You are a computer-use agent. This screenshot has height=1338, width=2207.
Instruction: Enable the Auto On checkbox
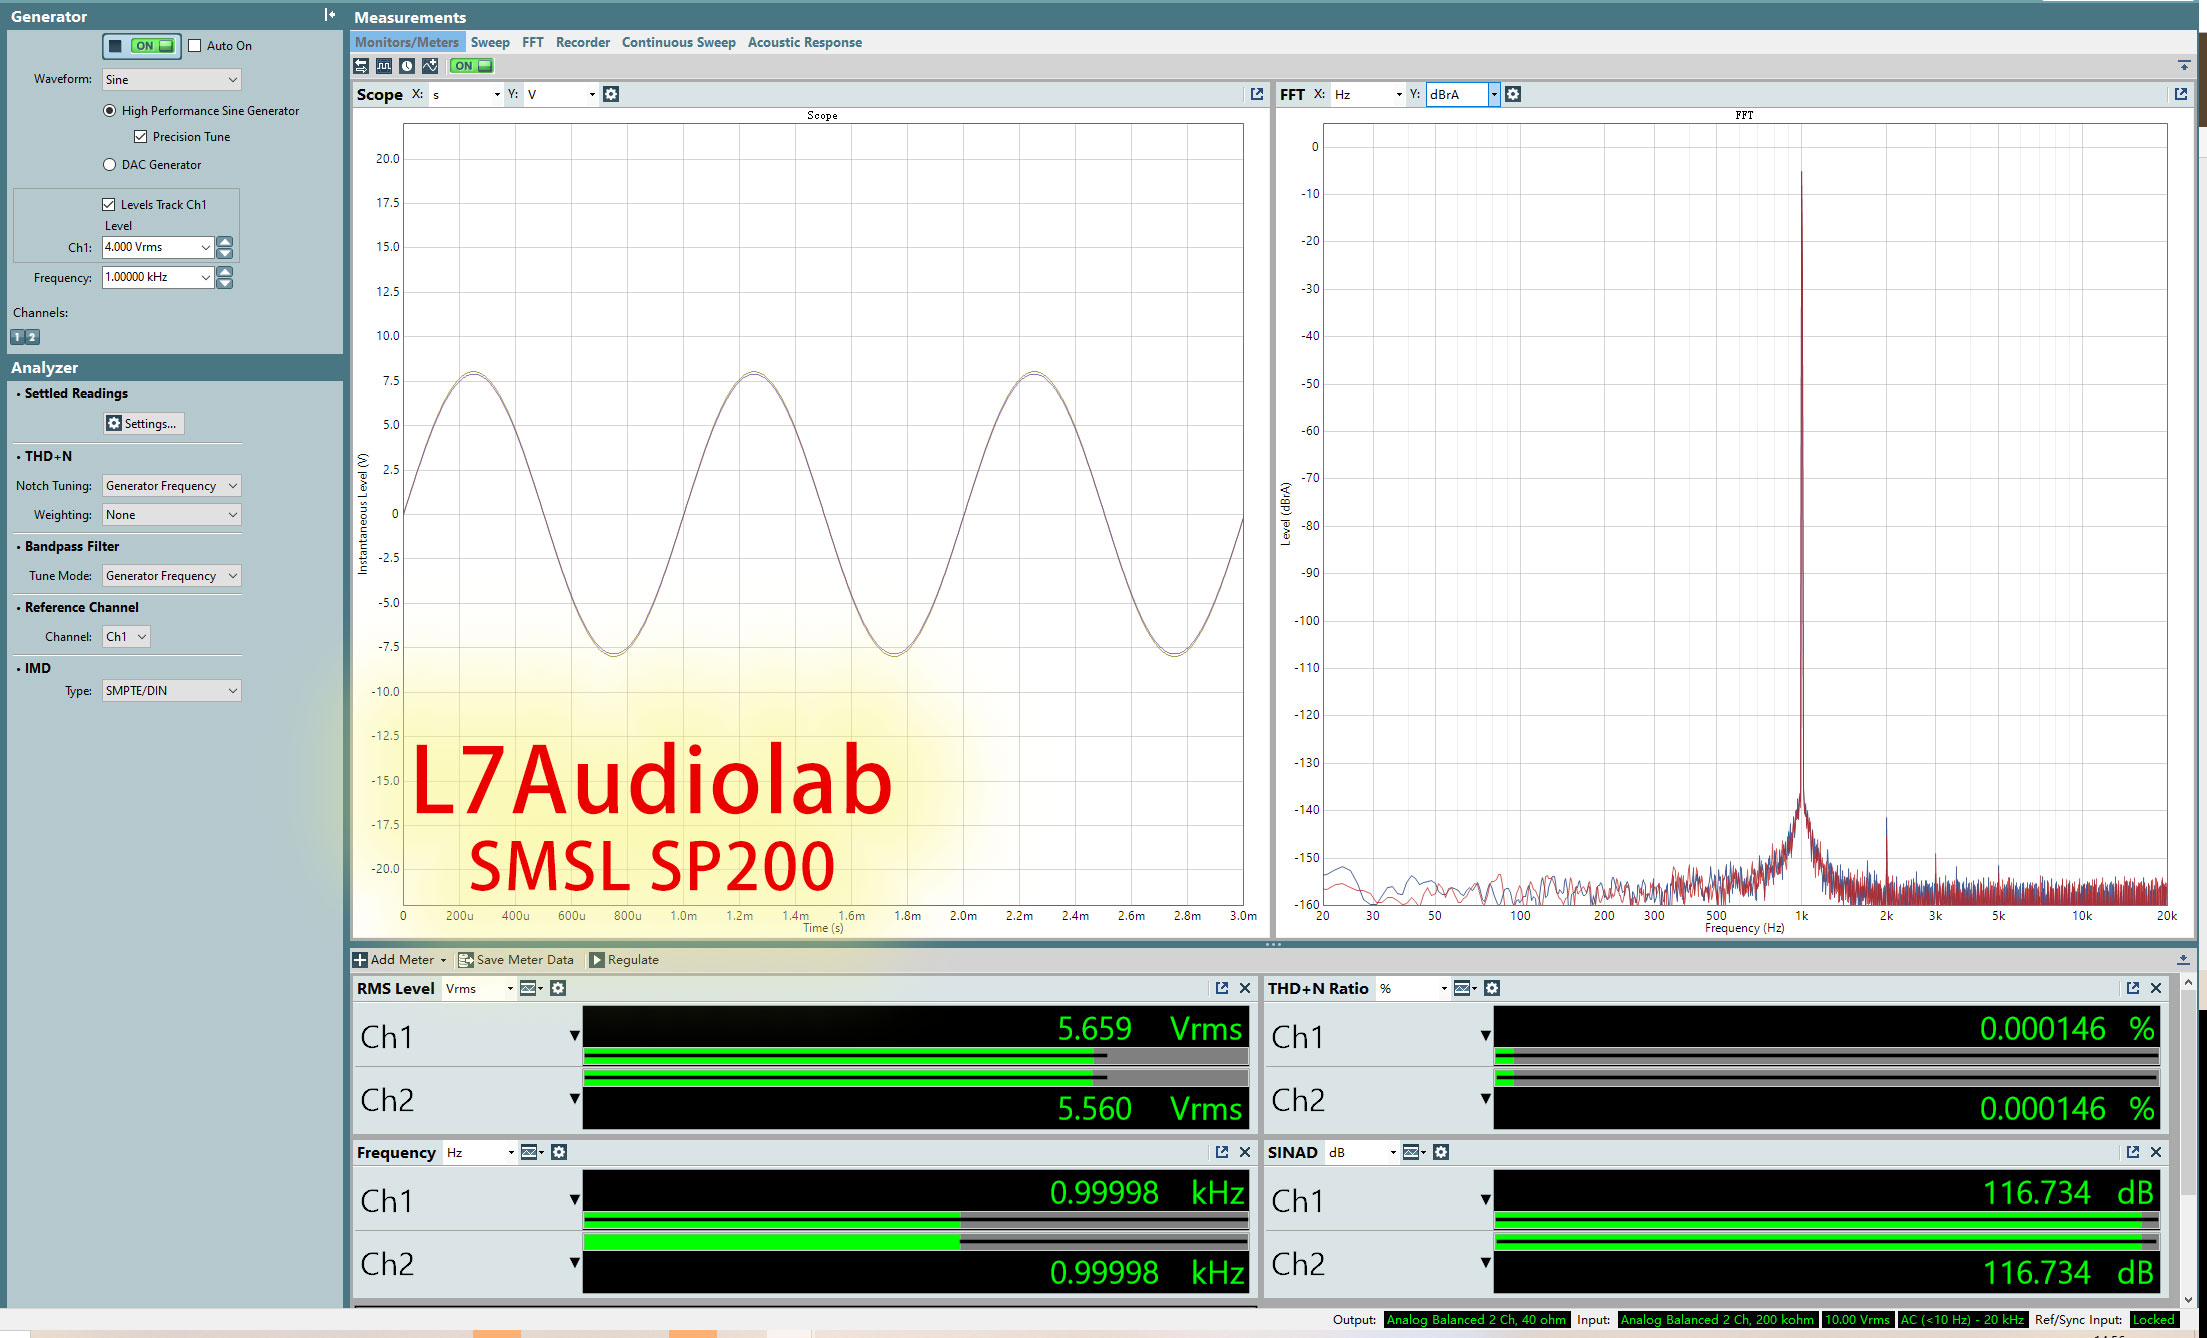(x=195, y=45)
